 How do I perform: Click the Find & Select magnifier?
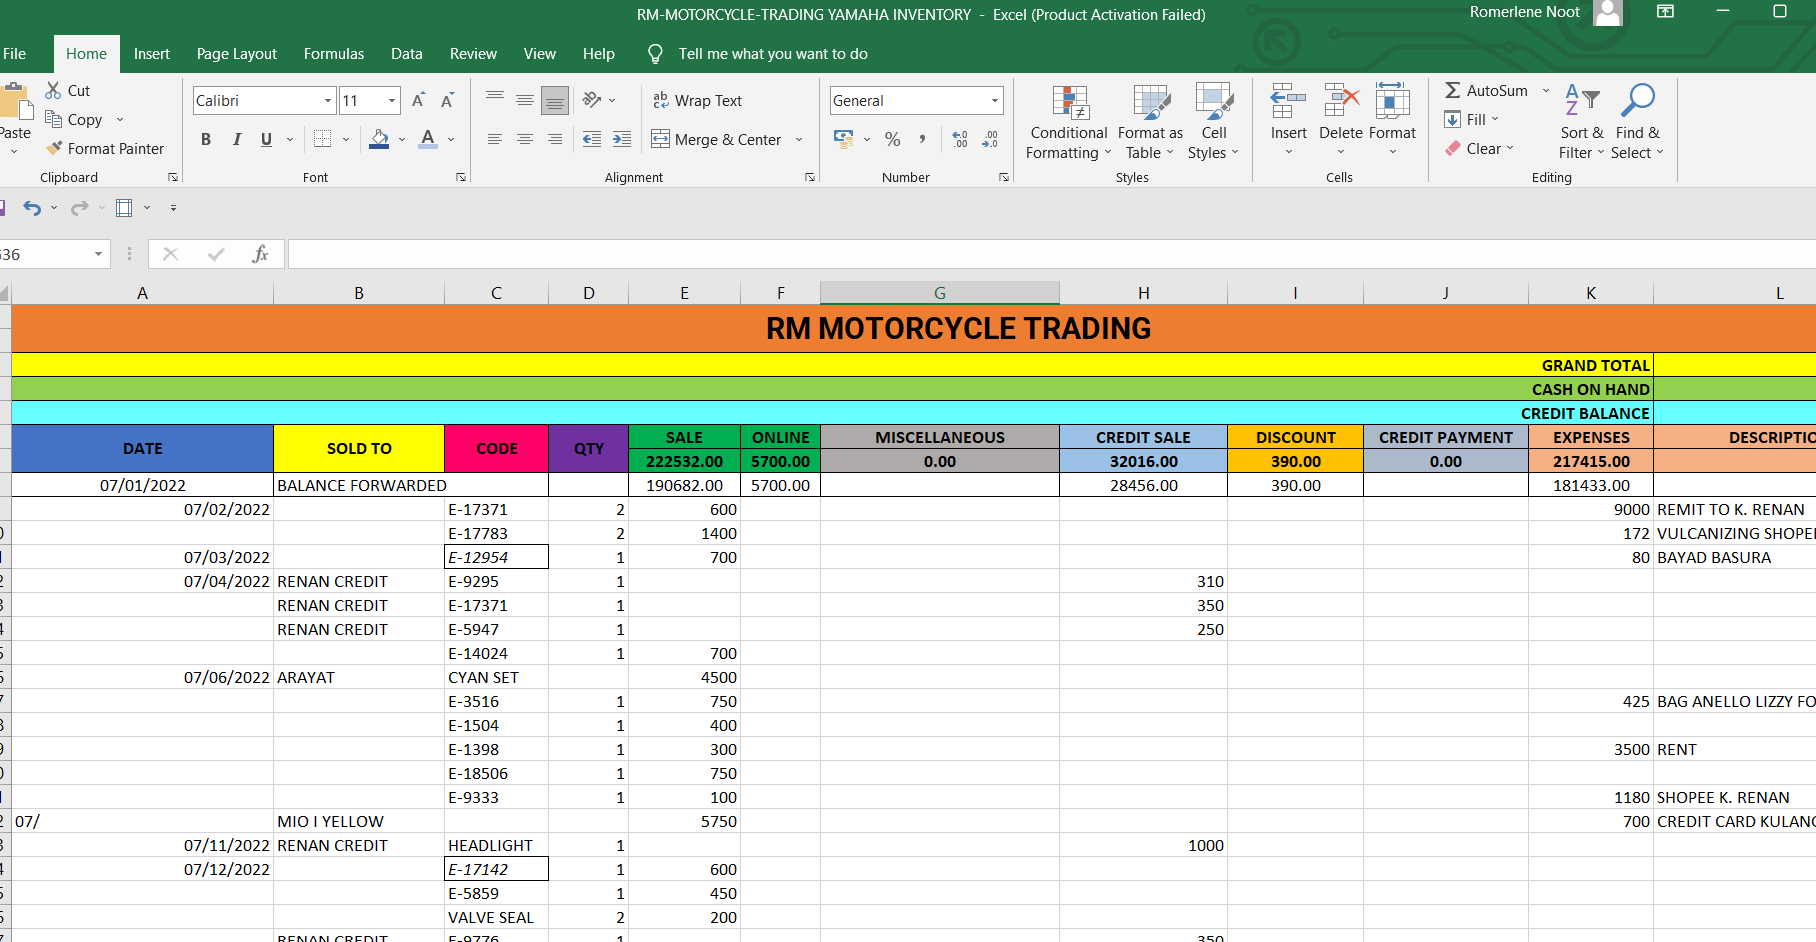1637,100
